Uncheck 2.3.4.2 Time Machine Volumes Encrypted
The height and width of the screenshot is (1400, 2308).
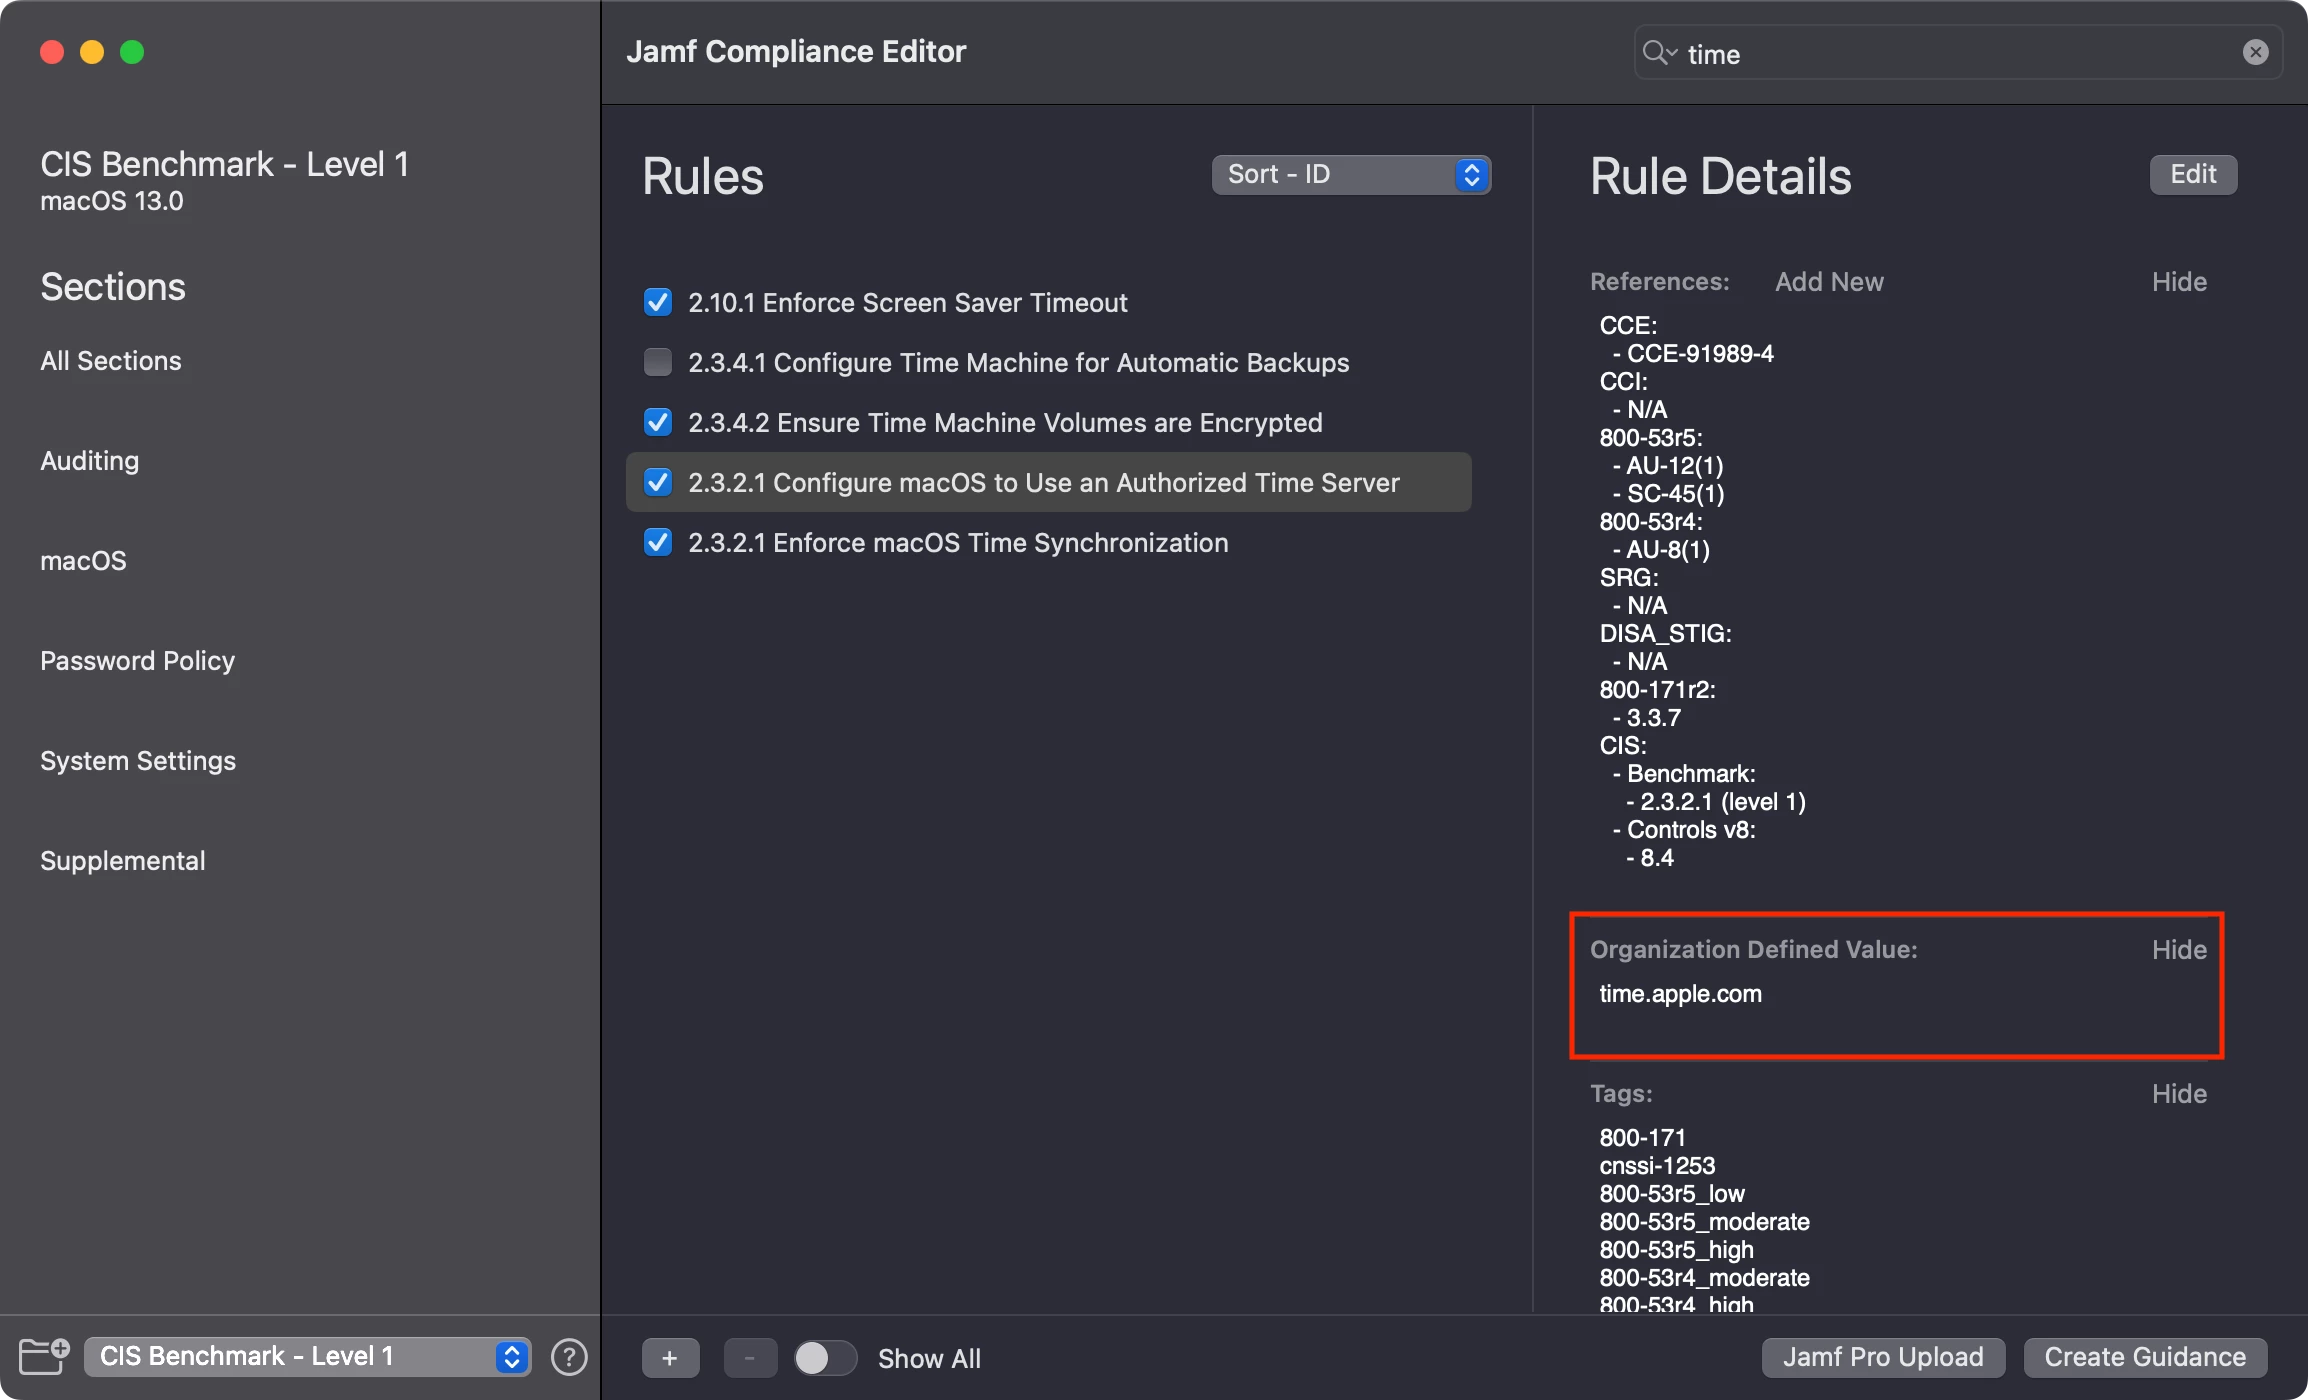pos(658,422)
